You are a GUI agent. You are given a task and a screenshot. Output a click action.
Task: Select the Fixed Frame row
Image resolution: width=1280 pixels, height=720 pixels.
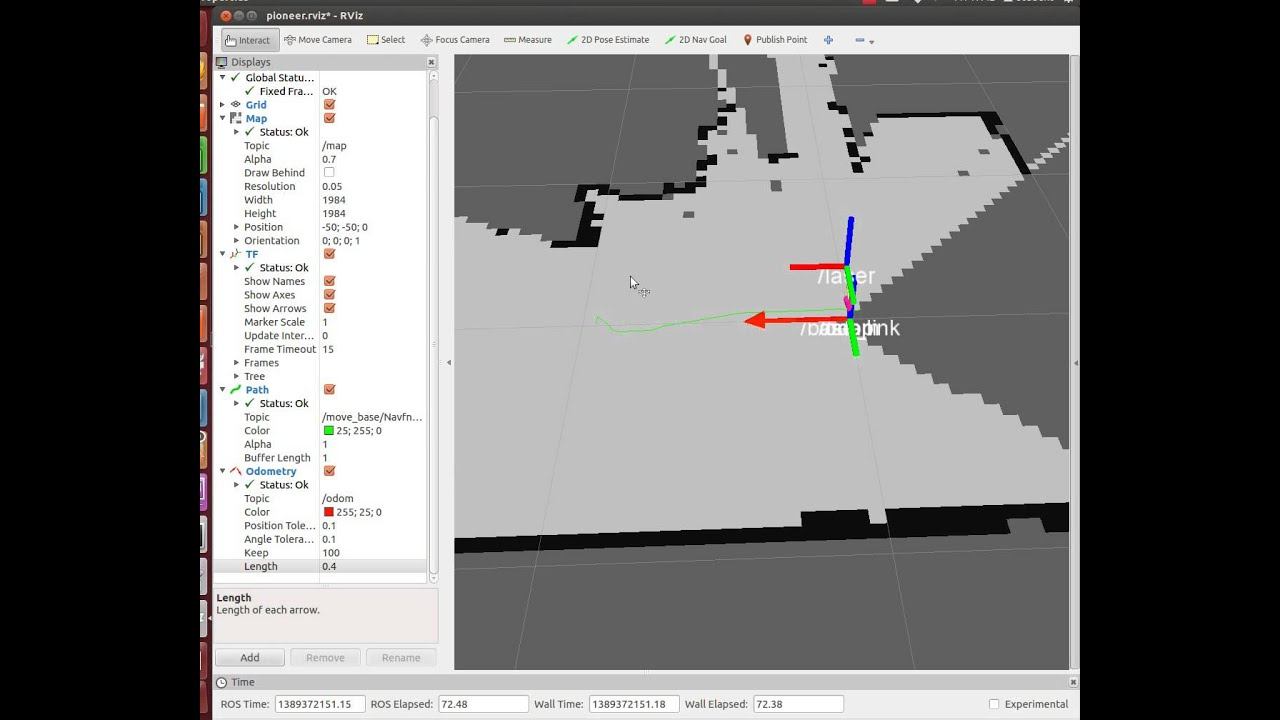[320, 91]
